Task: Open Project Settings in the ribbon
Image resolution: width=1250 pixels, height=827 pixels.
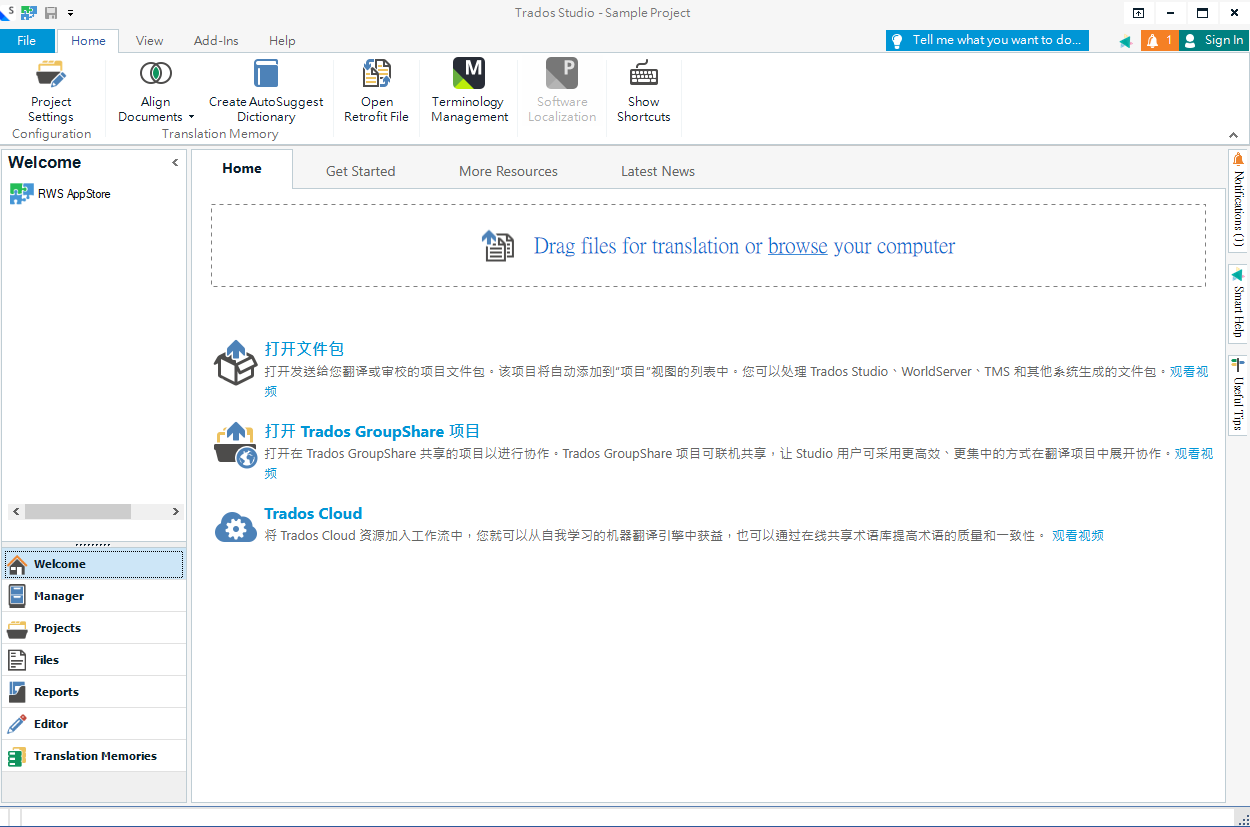Action: point(51,90)
